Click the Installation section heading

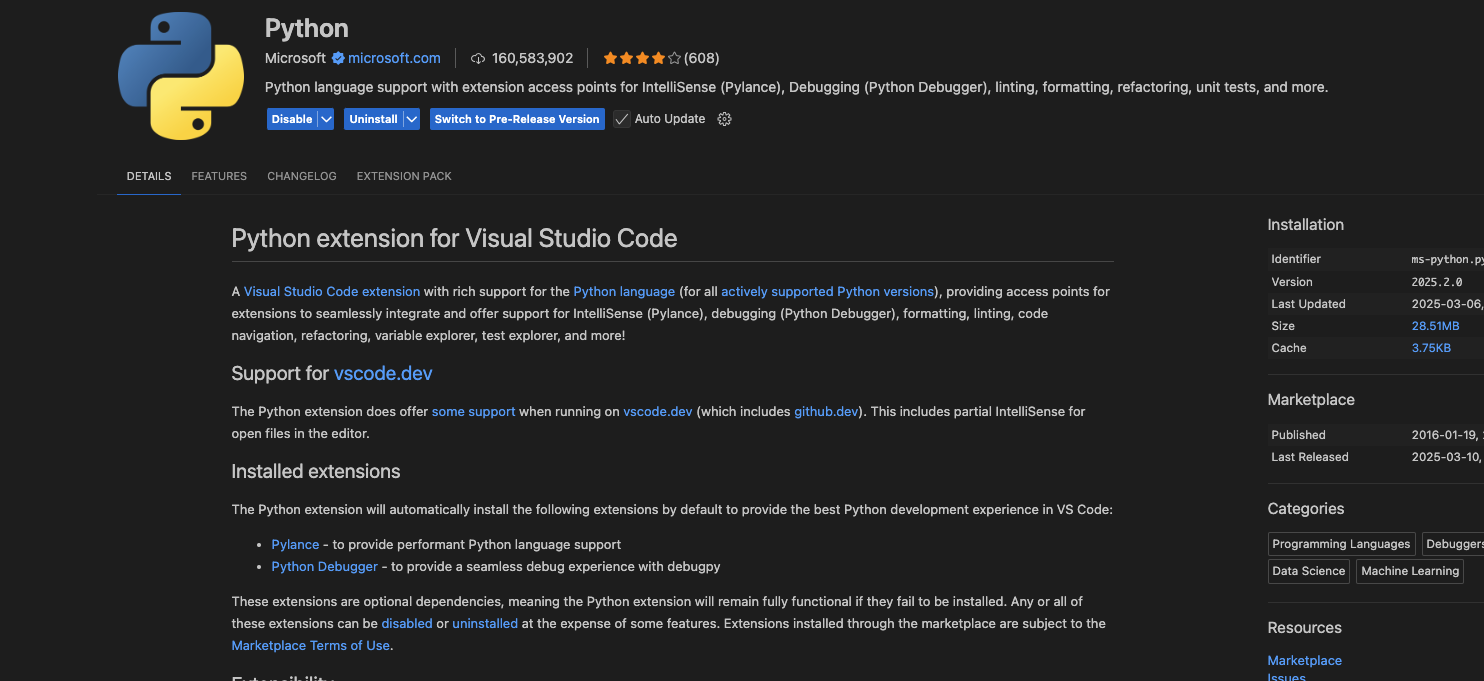pyautogui.click(x=1305, y=225)
